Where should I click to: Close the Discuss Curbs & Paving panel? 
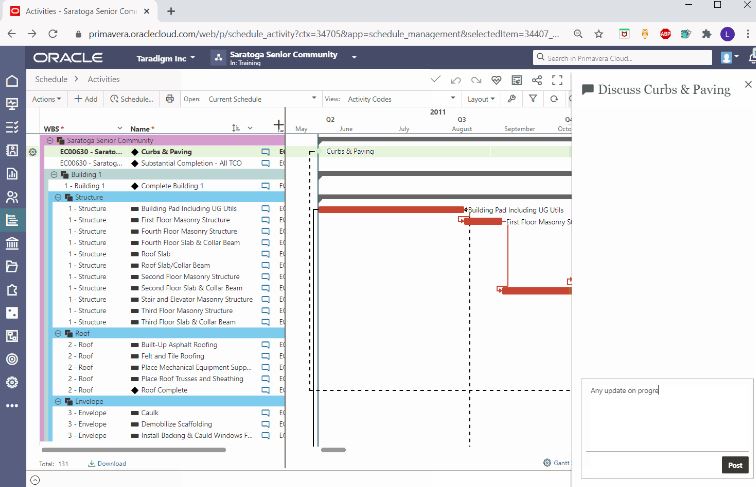tap(748, 84)
